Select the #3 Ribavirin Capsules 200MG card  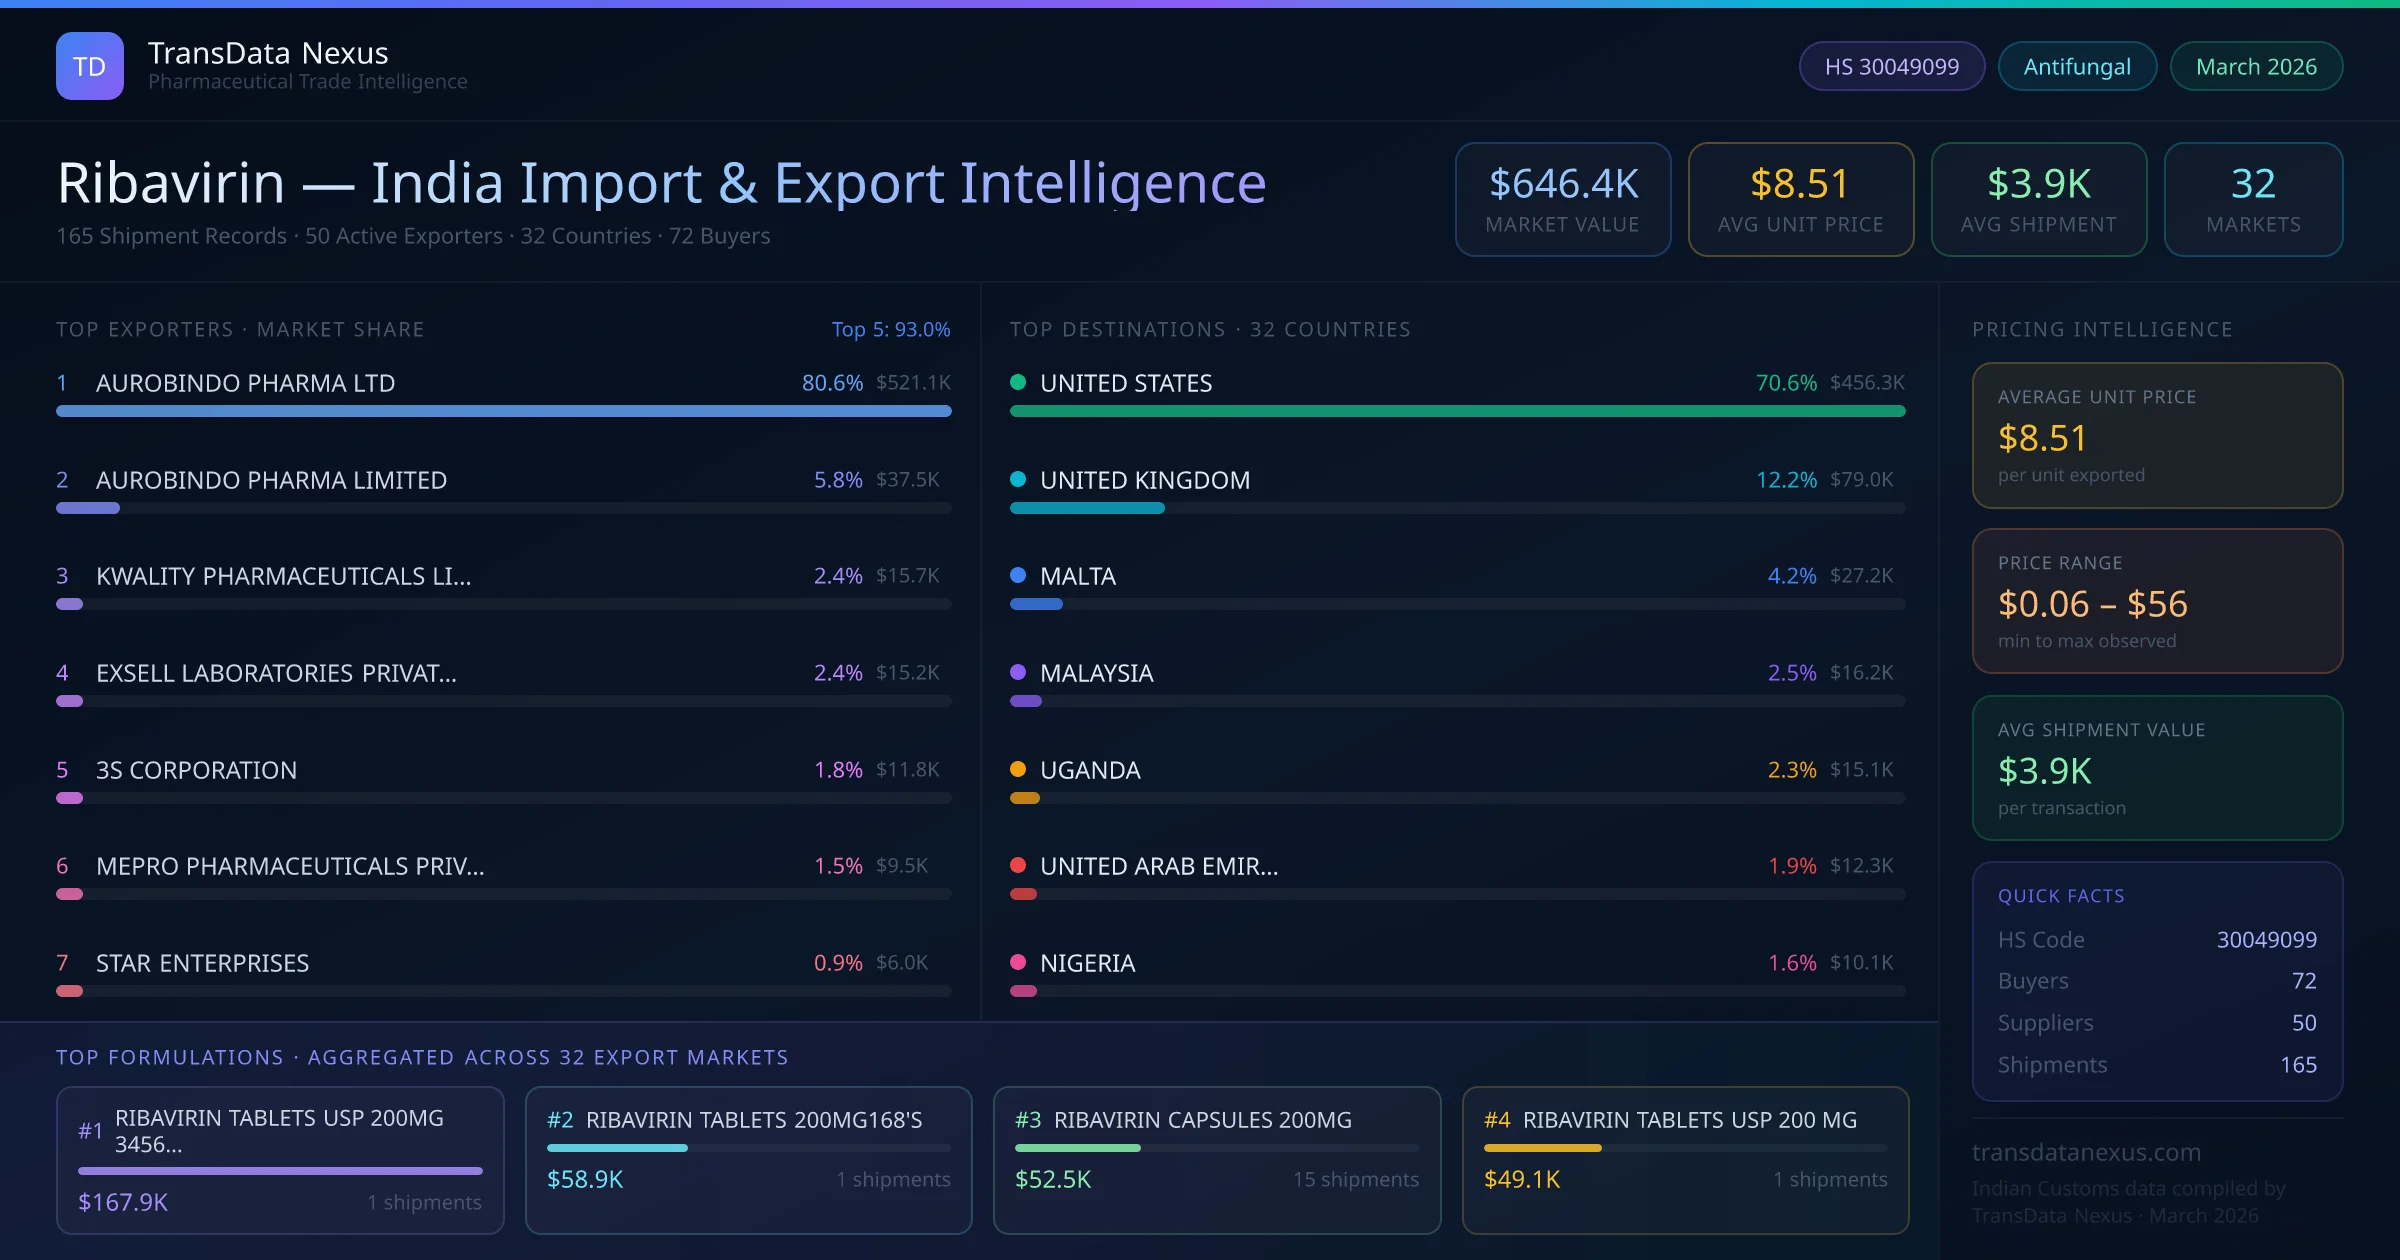[x=1216, y=1160]
